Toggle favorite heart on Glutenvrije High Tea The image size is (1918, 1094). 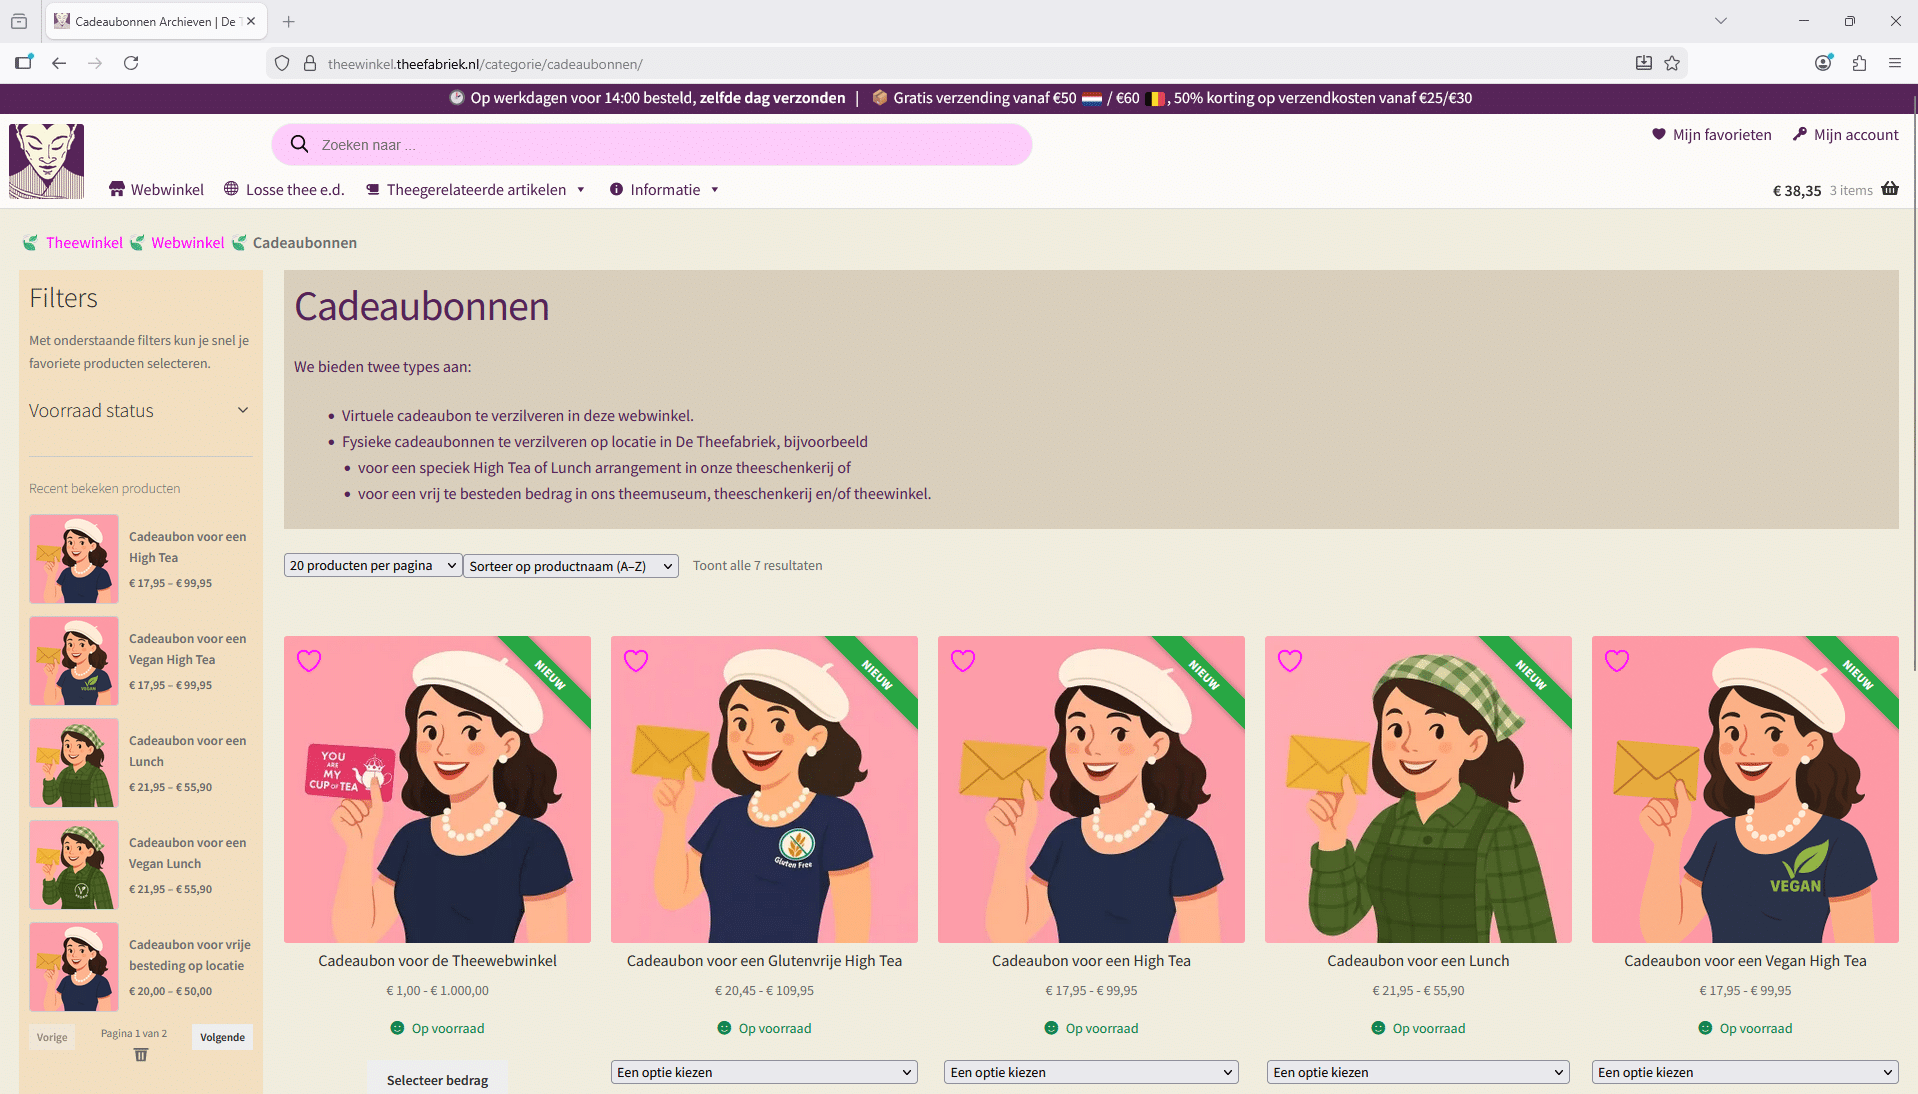point(636,661)
